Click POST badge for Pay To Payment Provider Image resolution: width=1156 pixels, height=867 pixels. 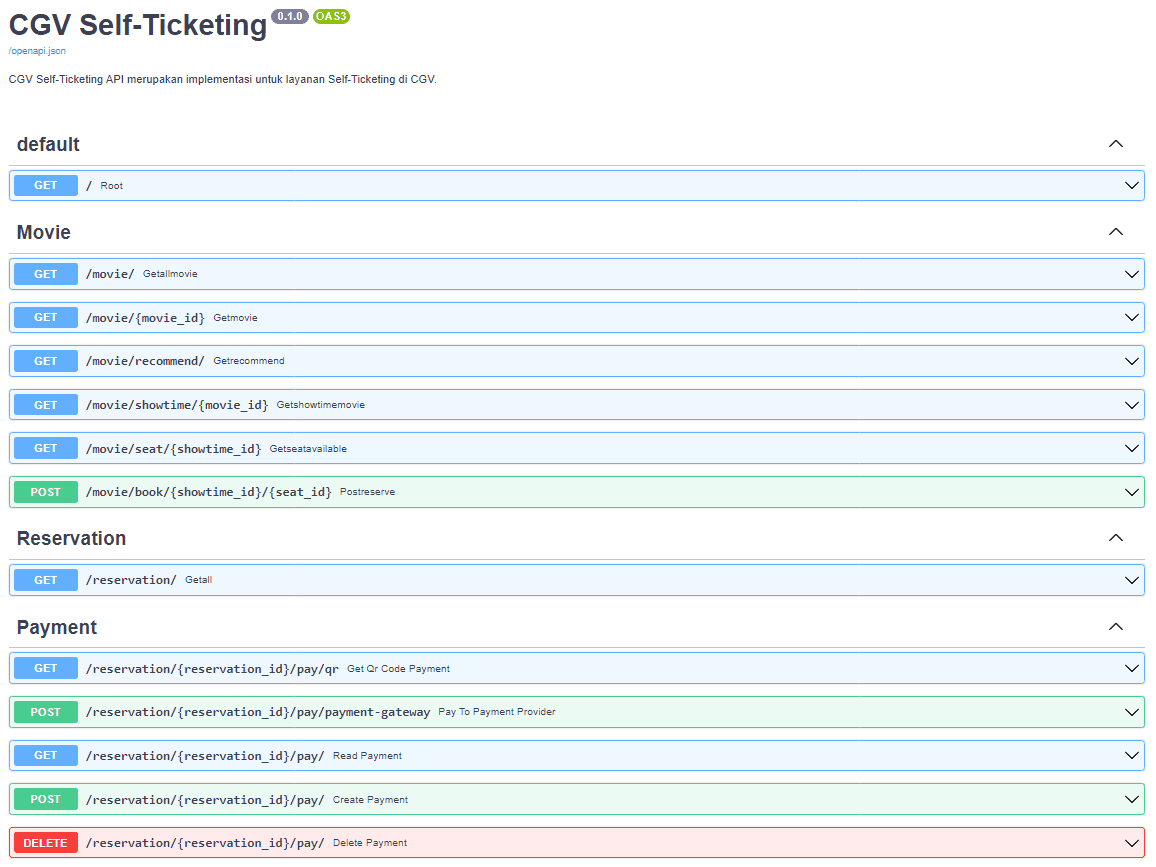click(46, 712)
